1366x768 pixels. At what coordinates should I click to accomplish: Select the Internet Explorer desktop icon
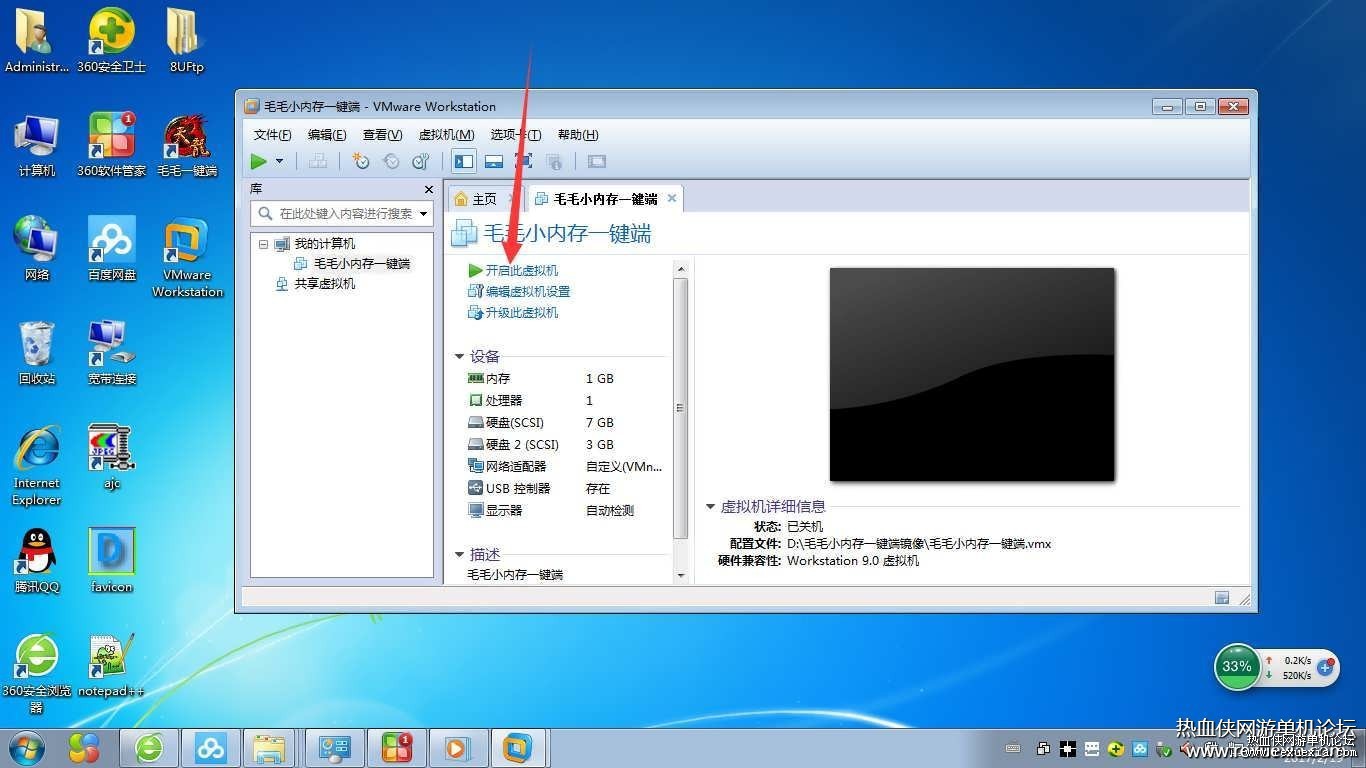click(37, 466)
